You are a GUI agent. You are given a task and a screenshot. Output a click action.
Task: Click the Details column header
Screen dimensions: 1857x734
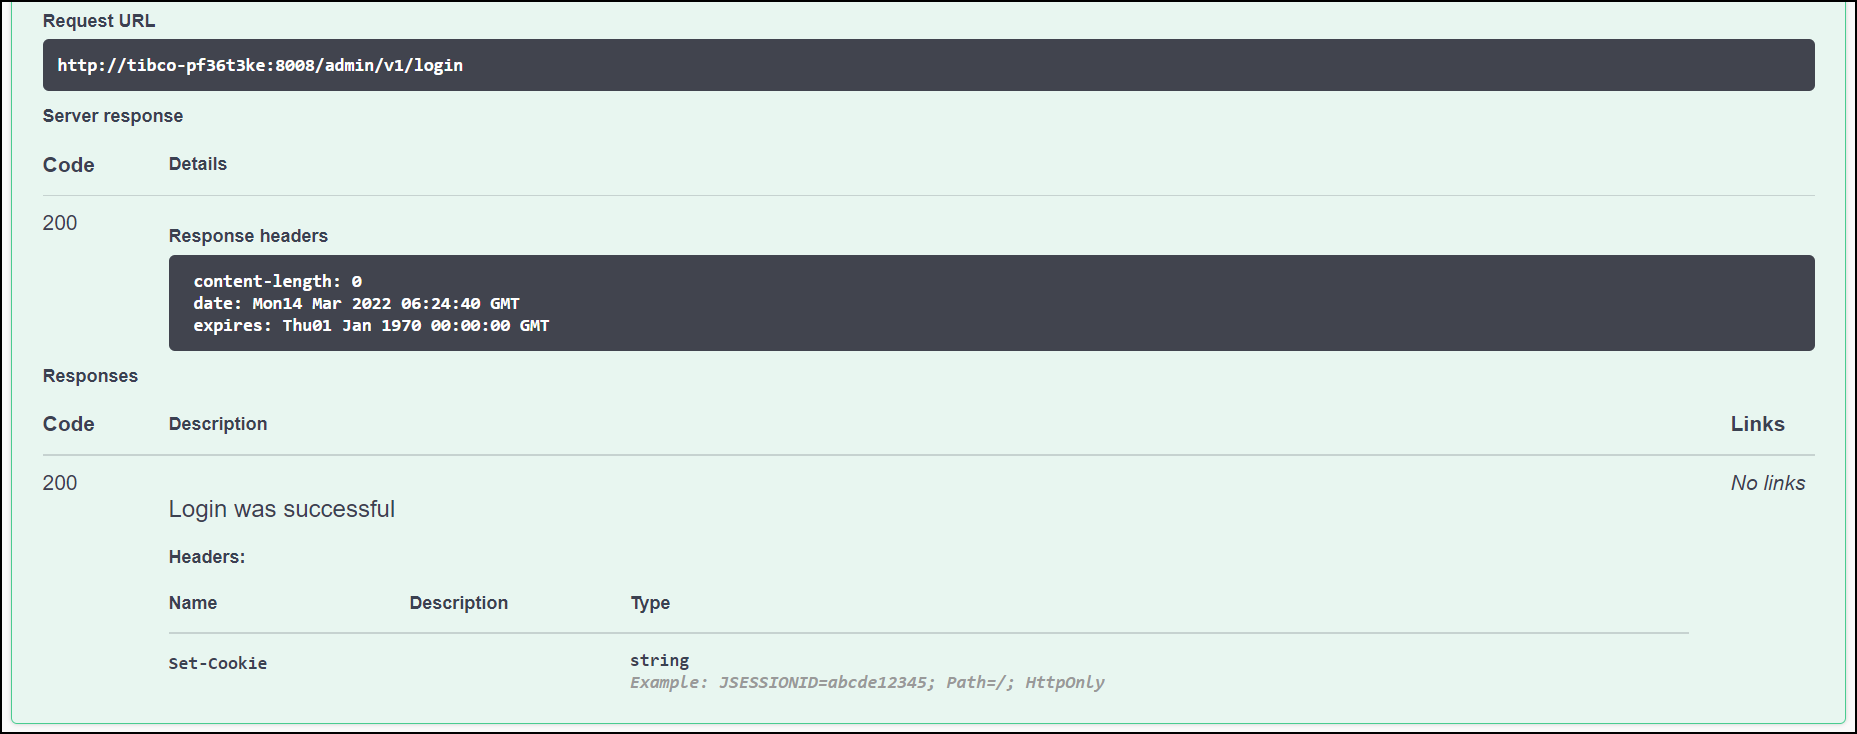pos(198,164)
